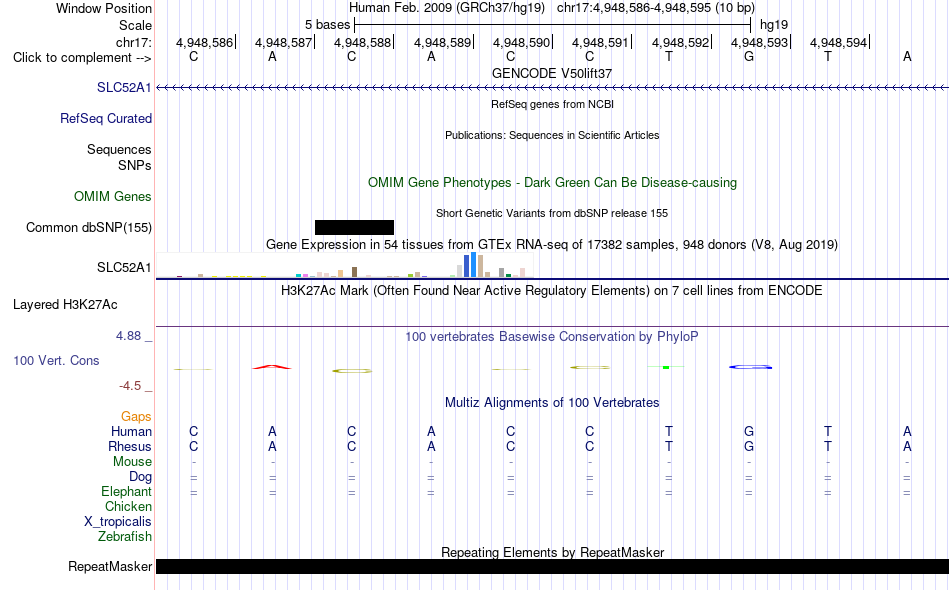Click the Dog species label
Viewport: 950px width, 590px height.
[140, 477]
